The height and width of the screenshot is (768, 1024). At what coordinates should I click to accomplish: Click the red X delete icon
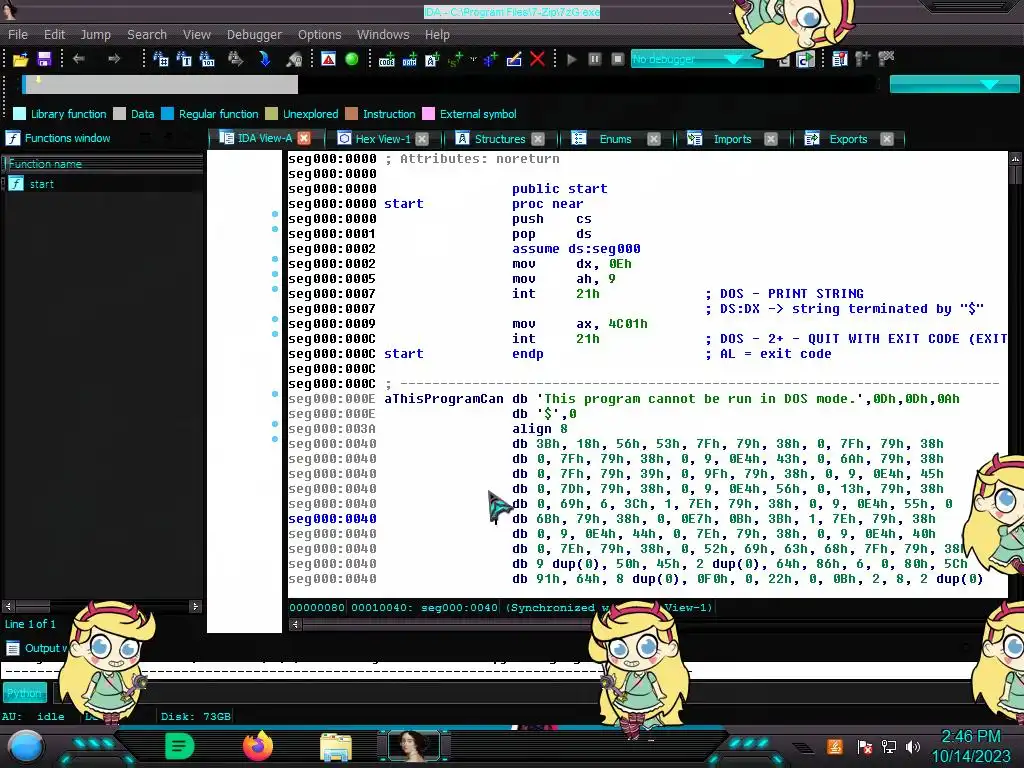537,59
